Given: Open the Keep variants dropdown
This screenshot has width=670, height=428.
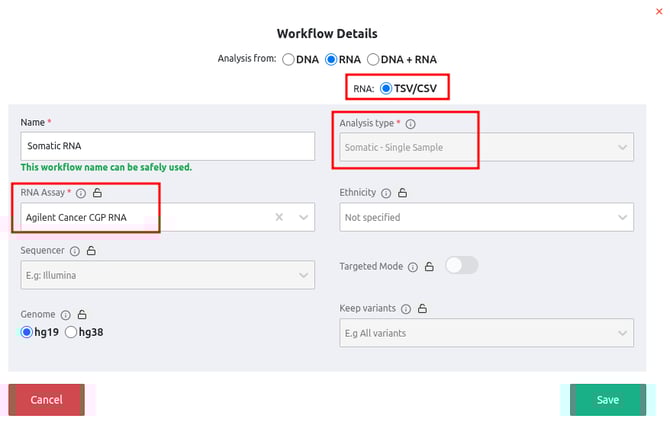Looking at the screenshot, I should 486,332.
